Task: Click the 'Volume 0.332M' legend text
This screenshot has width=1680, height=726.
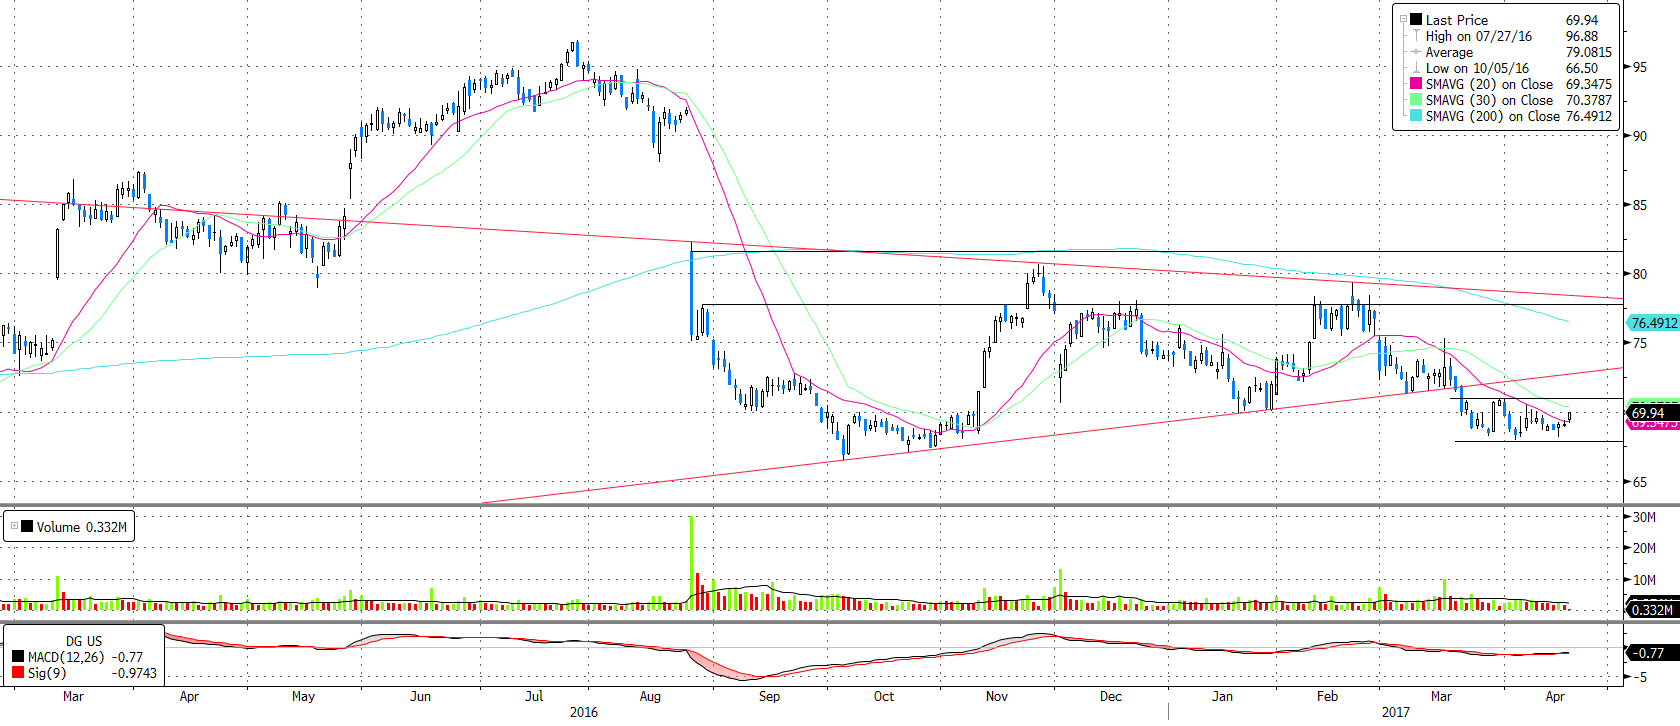Action: pyautogui.click(x=82, y=527)
